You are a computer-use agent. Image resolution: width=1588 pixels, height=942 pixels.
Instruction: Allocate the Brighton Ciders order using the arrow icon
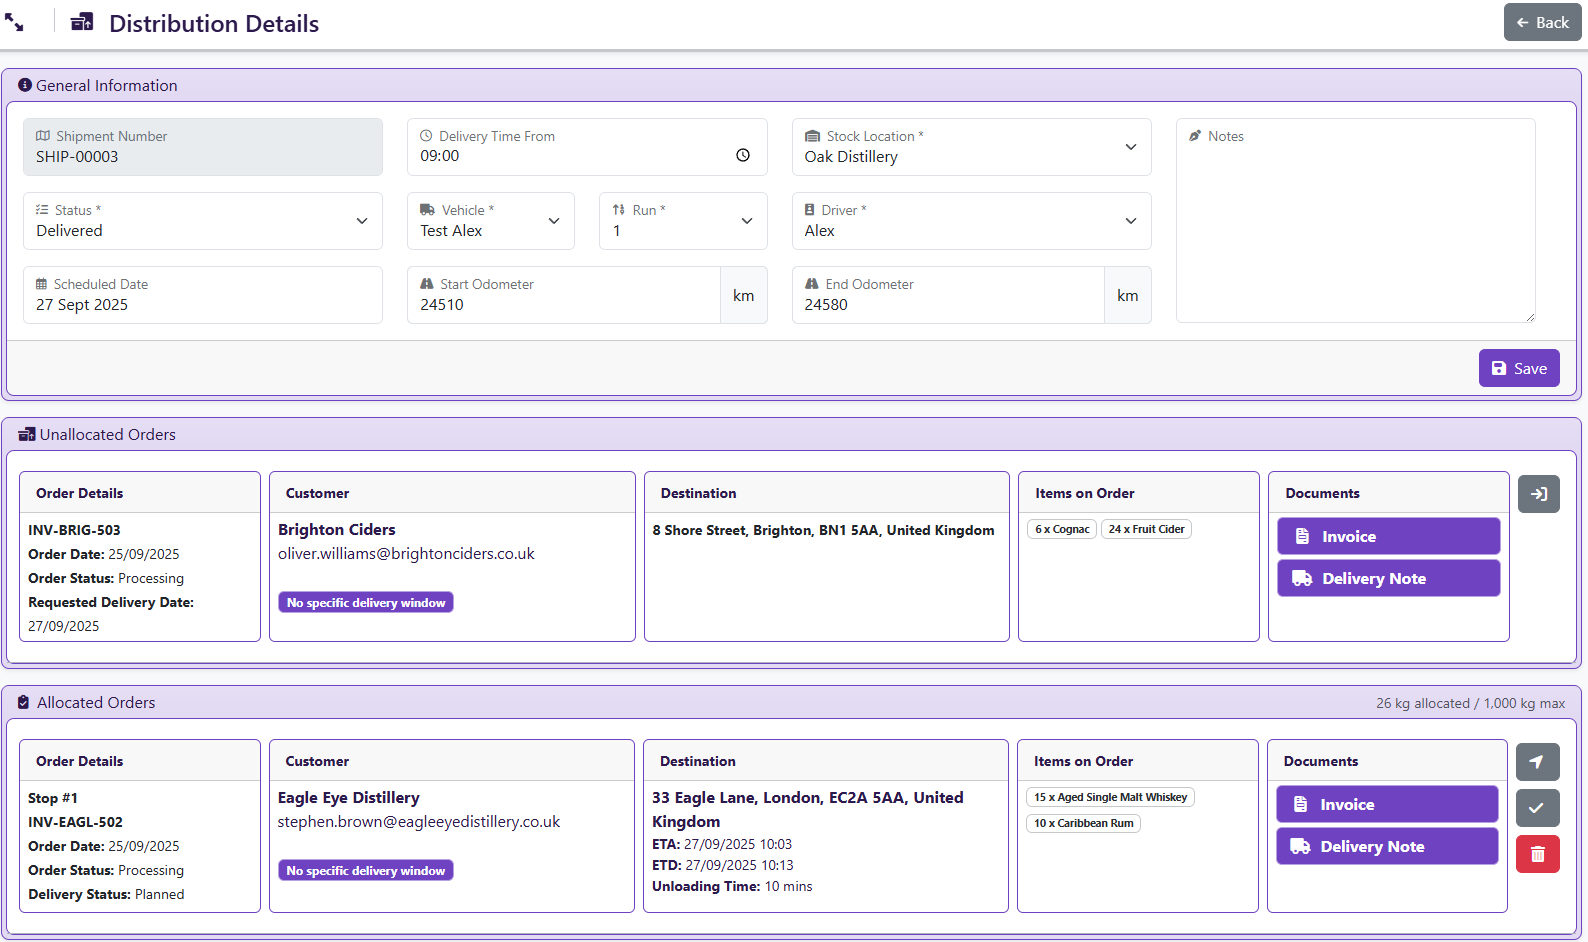coord(1538,494)
